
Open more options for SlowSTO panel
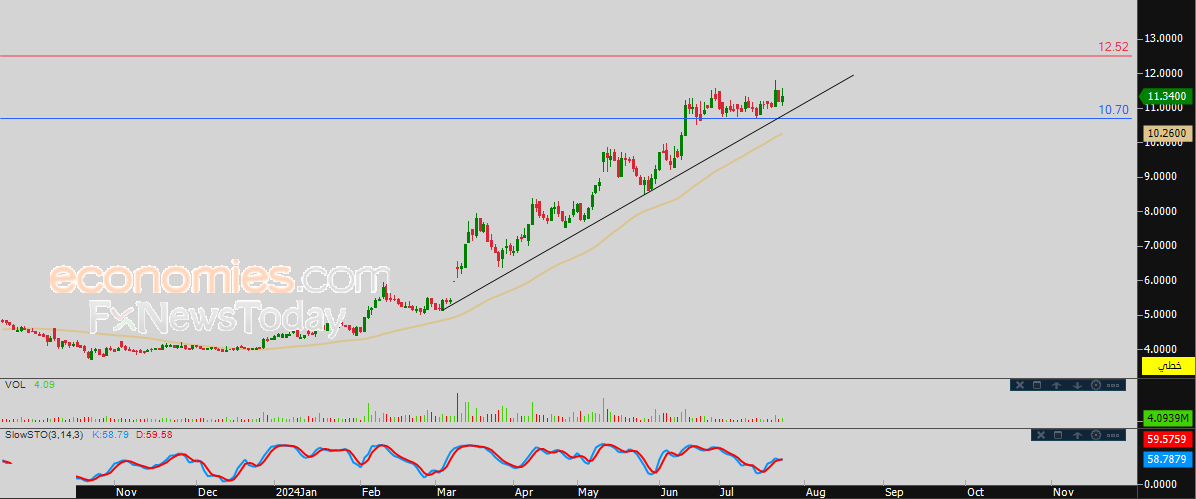pos(1114,435)
